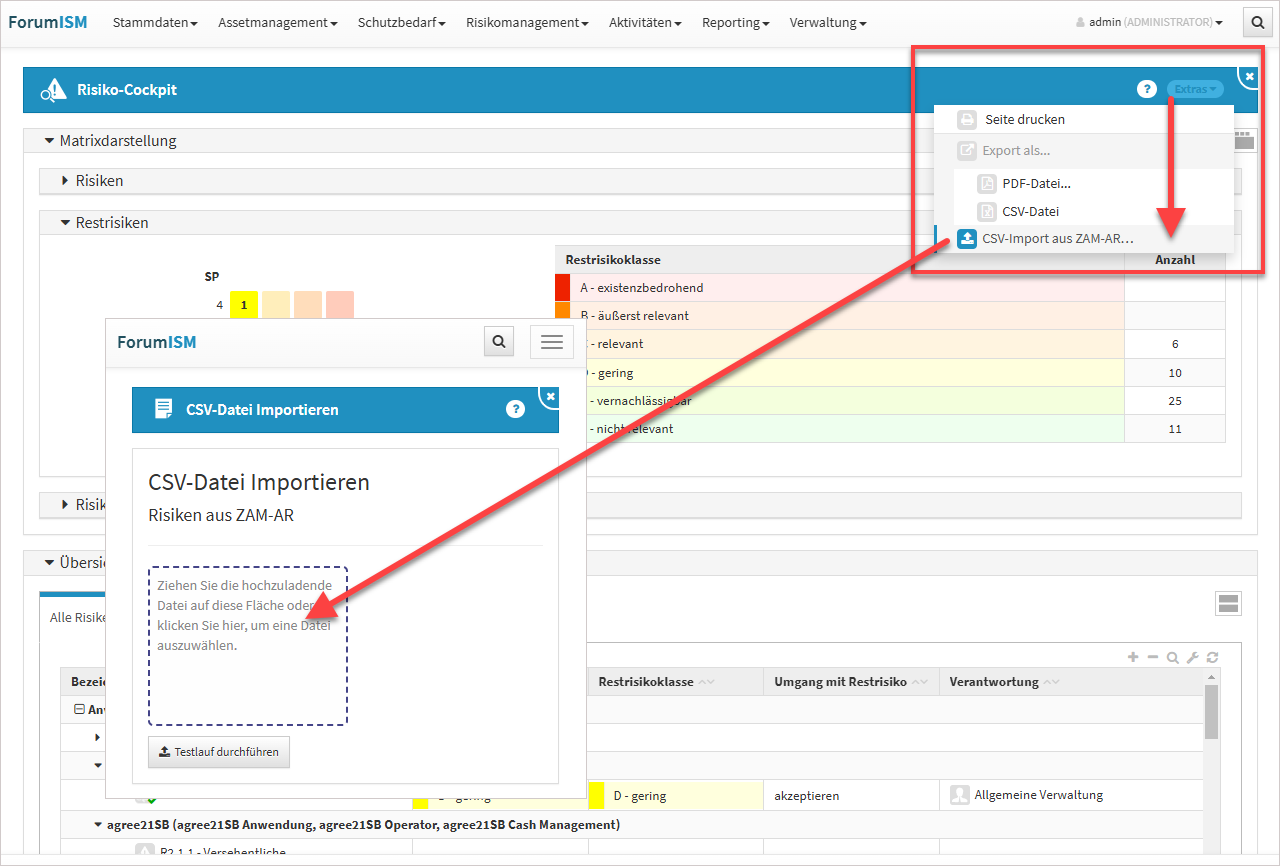
Task: Collapse the Restrisiken subsection
Action: (66, 223)
